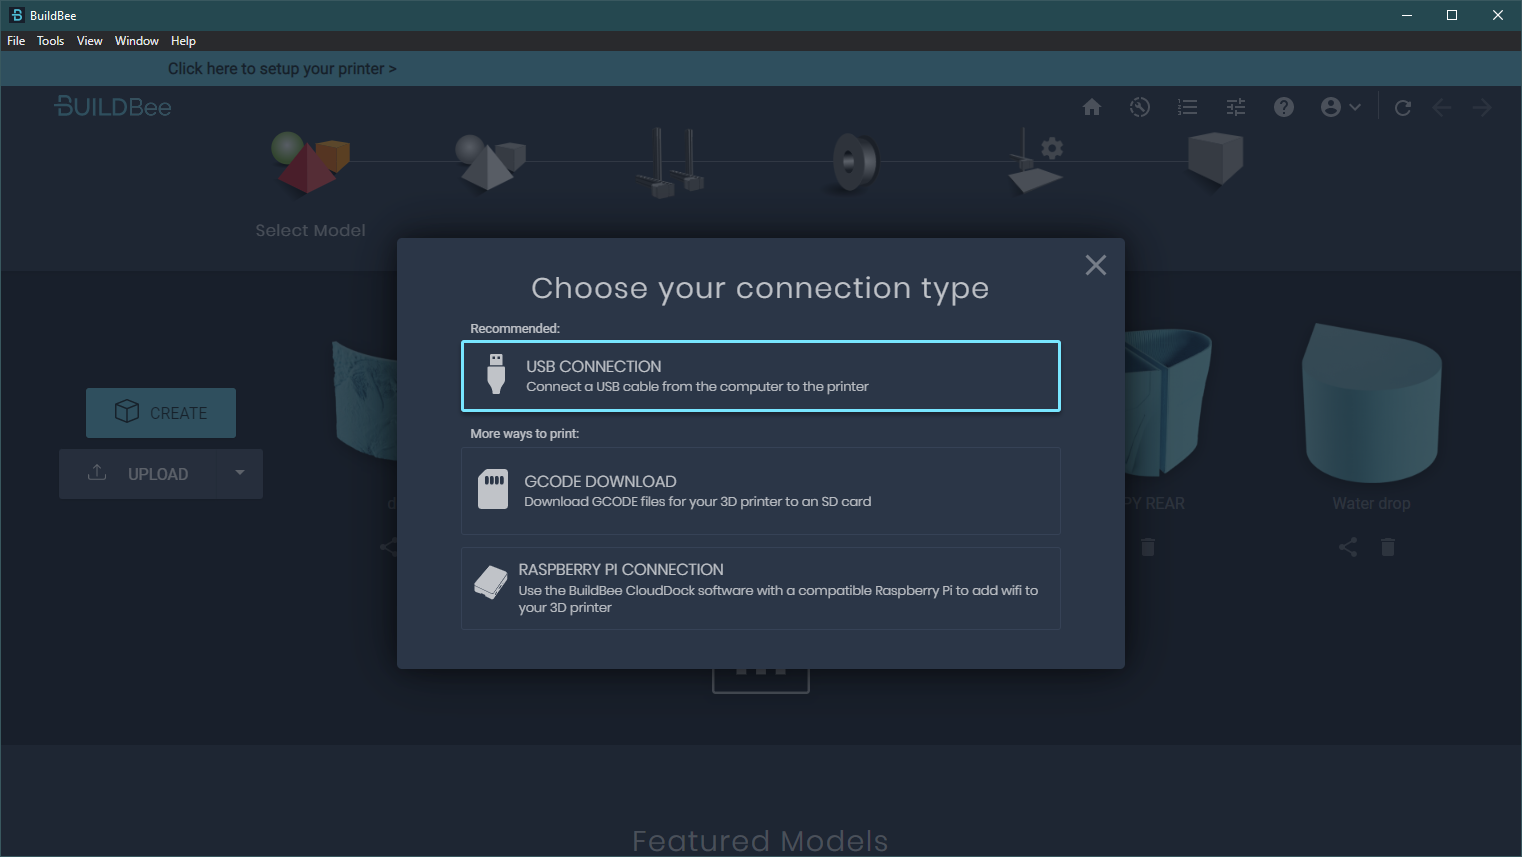Click the BuildBee title bar app icon
The image size is (1522, 857).
(x=16, y=15)
